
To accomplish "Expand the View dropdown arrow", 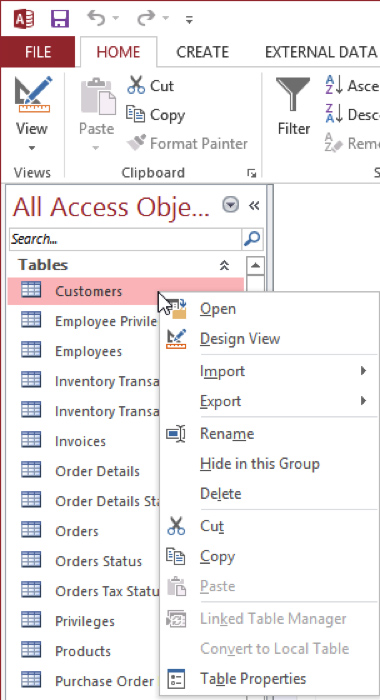I will [x=32, y=148].
